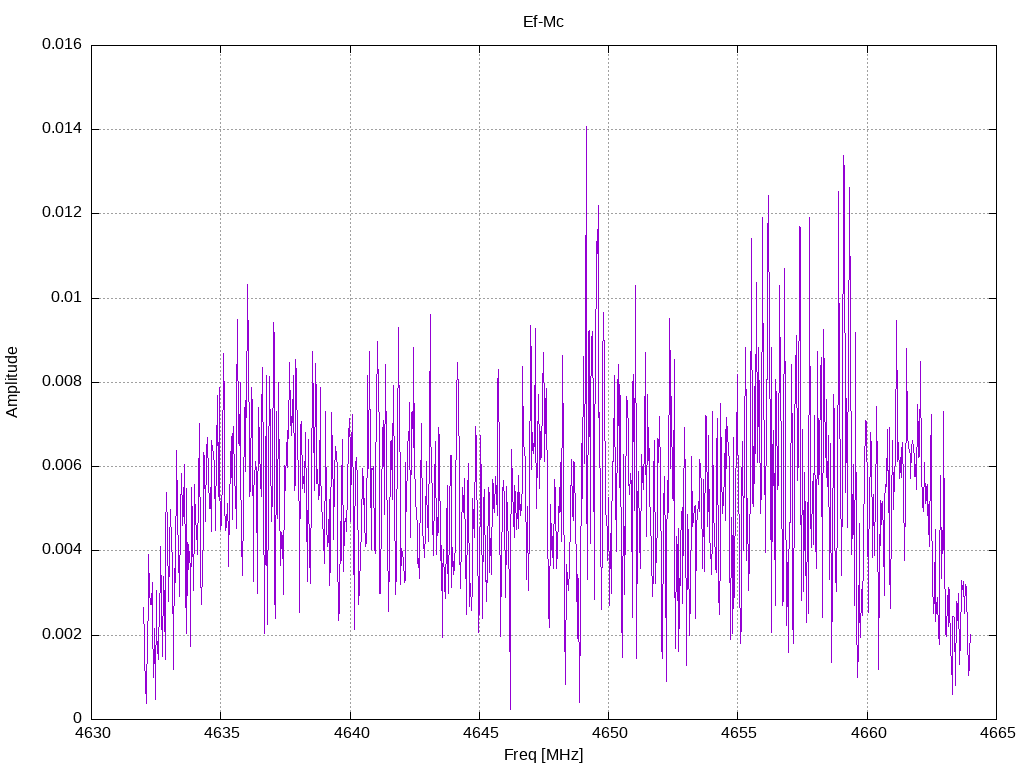Click the 4635 x-axis tick label
Image resolution: width=1024 pixels, height=768 pixels.
pos(221,733)
